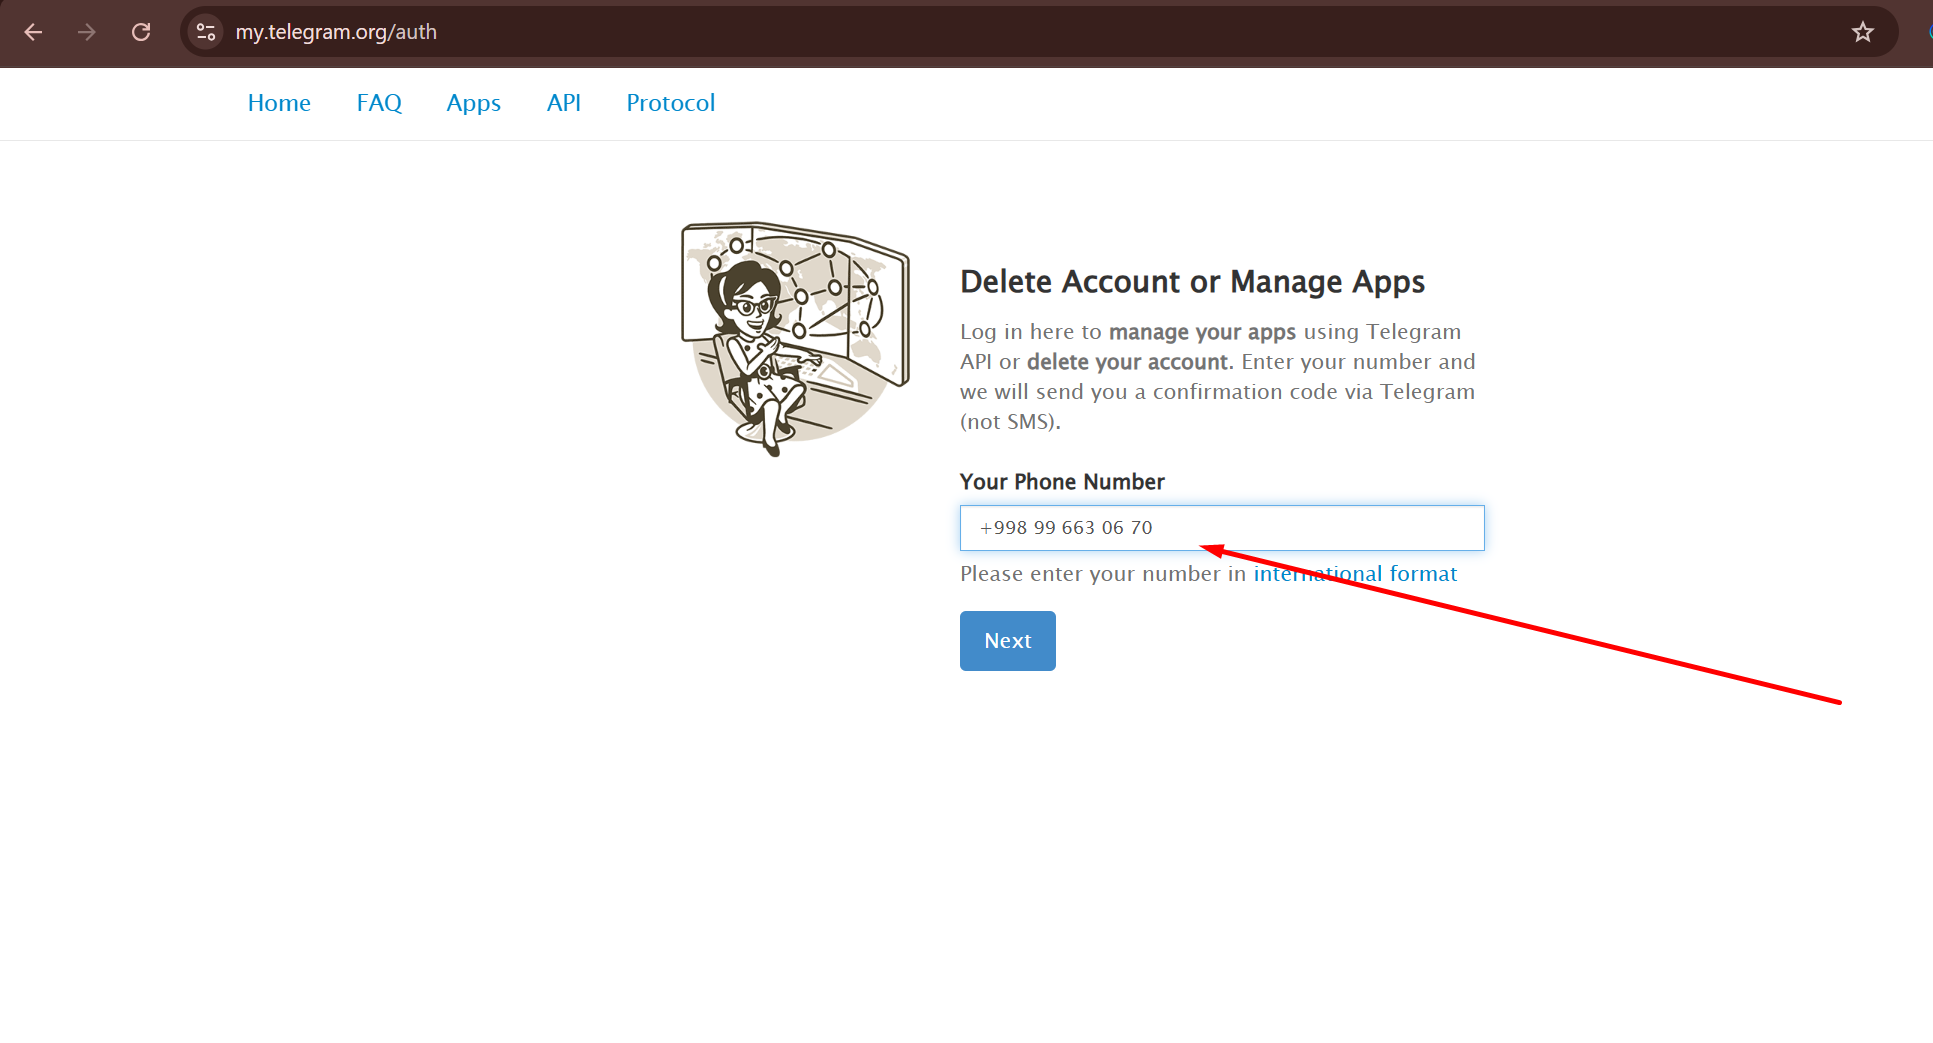Click the browser forward arrow
This screenshot has width=1933, height=1043.
[x=87, y=32]
